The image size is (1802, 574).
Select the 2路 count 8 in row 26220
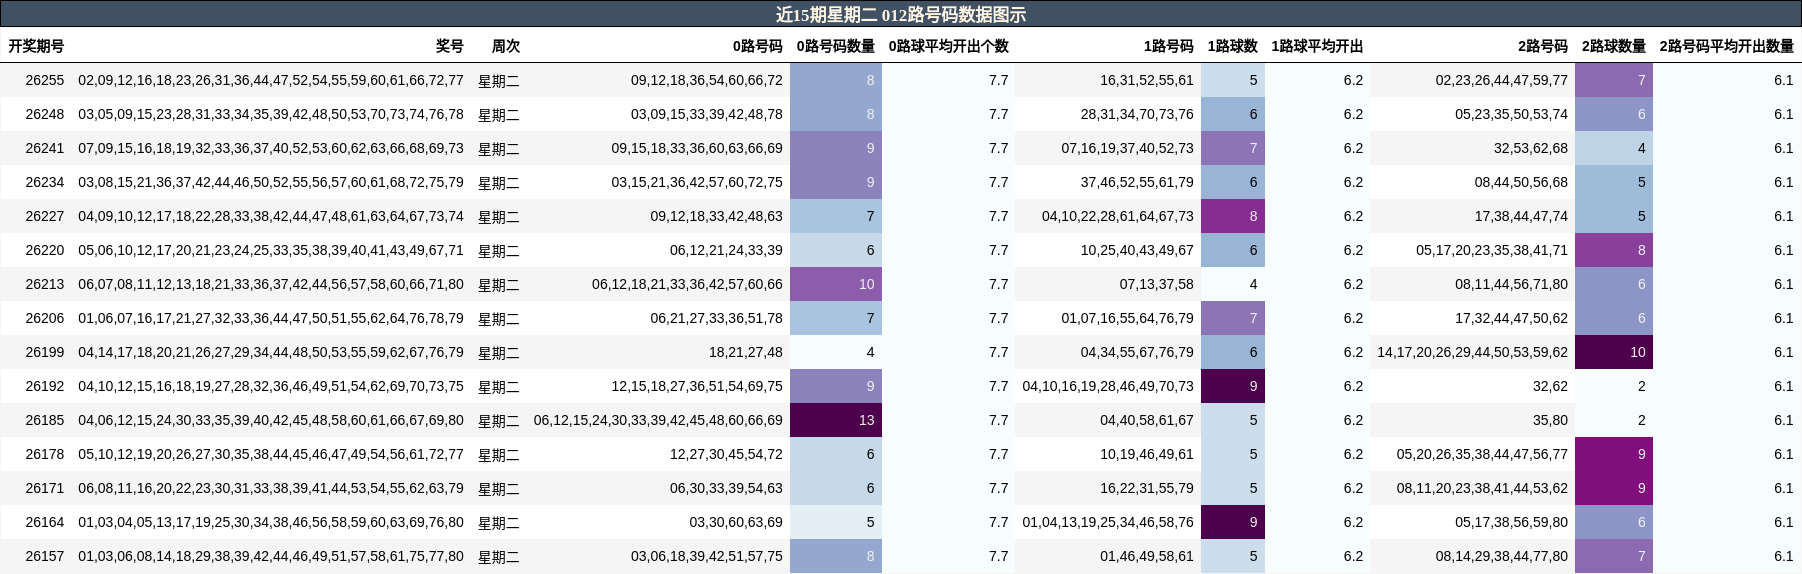(1614, 250)
